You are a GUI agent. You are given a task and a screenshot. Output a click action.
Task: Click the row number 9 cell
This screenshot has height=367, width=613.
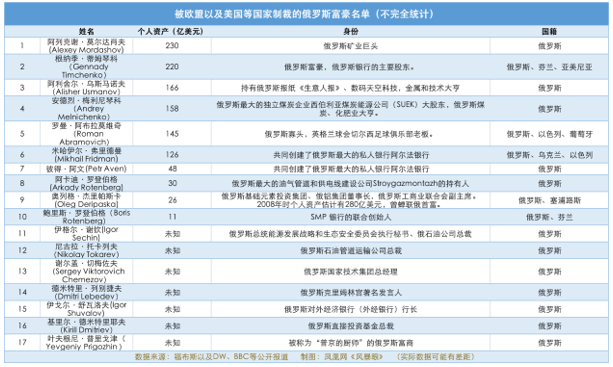point(22,200)
